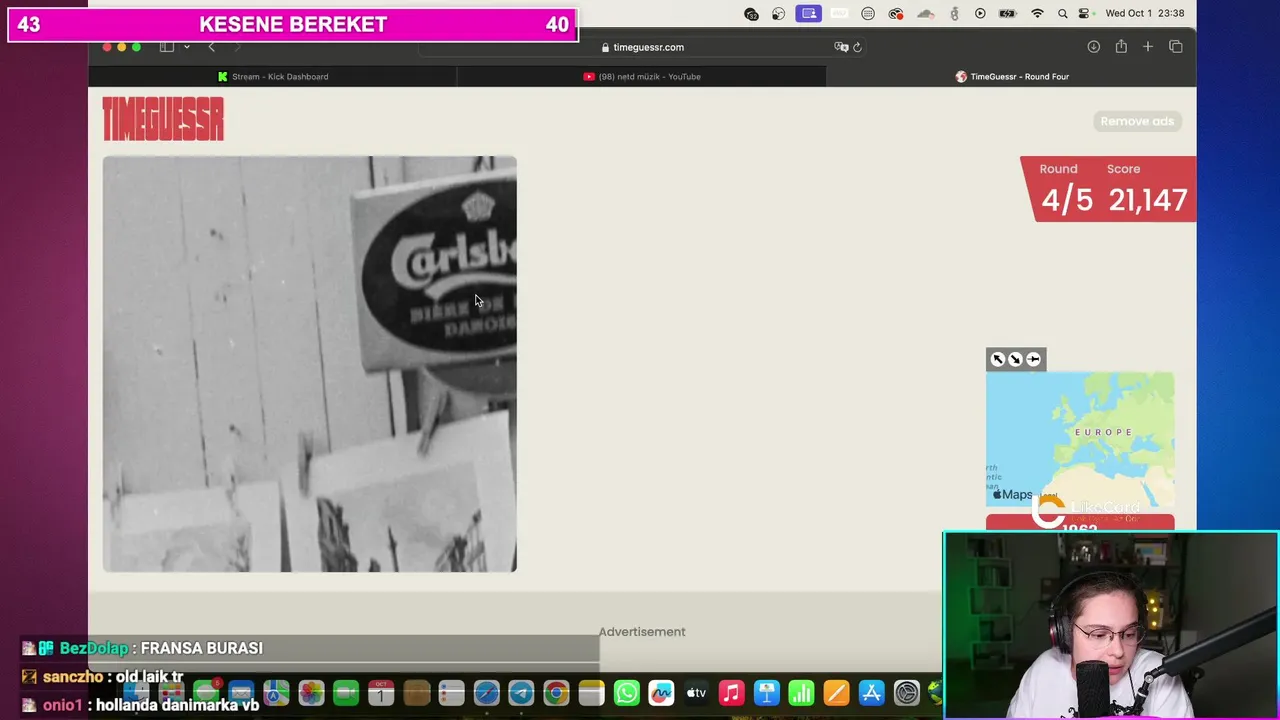
Task: Open Keynote from the Dock
Action: [766, 692]
